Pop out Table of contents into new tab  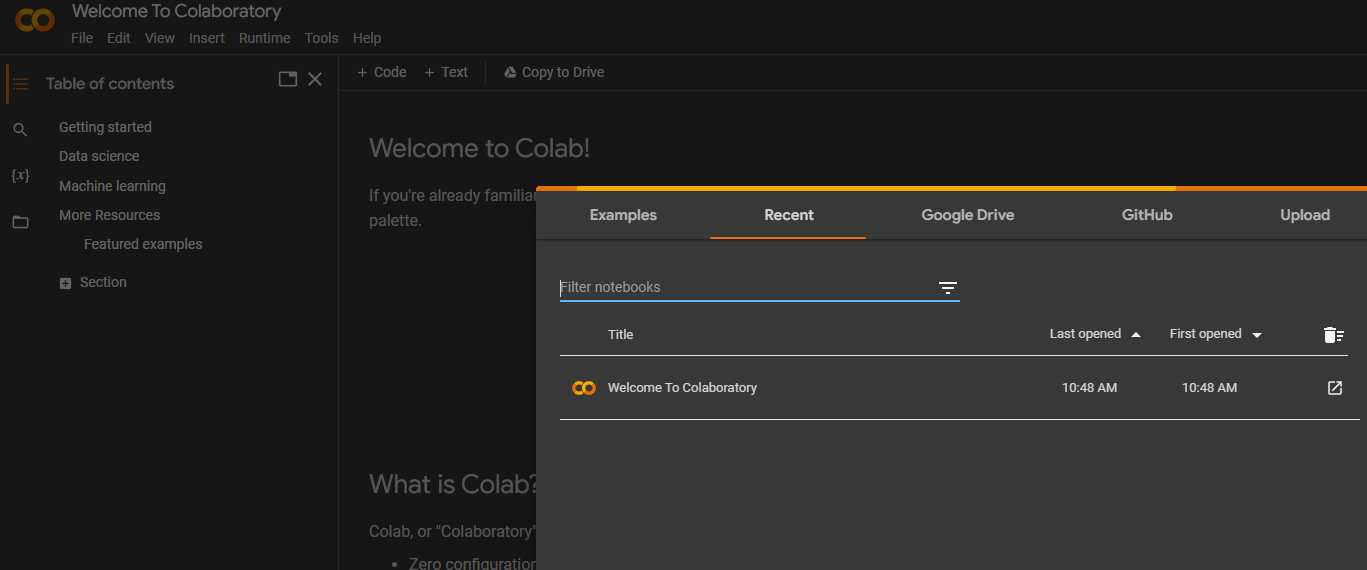click(x=288, y=79)
